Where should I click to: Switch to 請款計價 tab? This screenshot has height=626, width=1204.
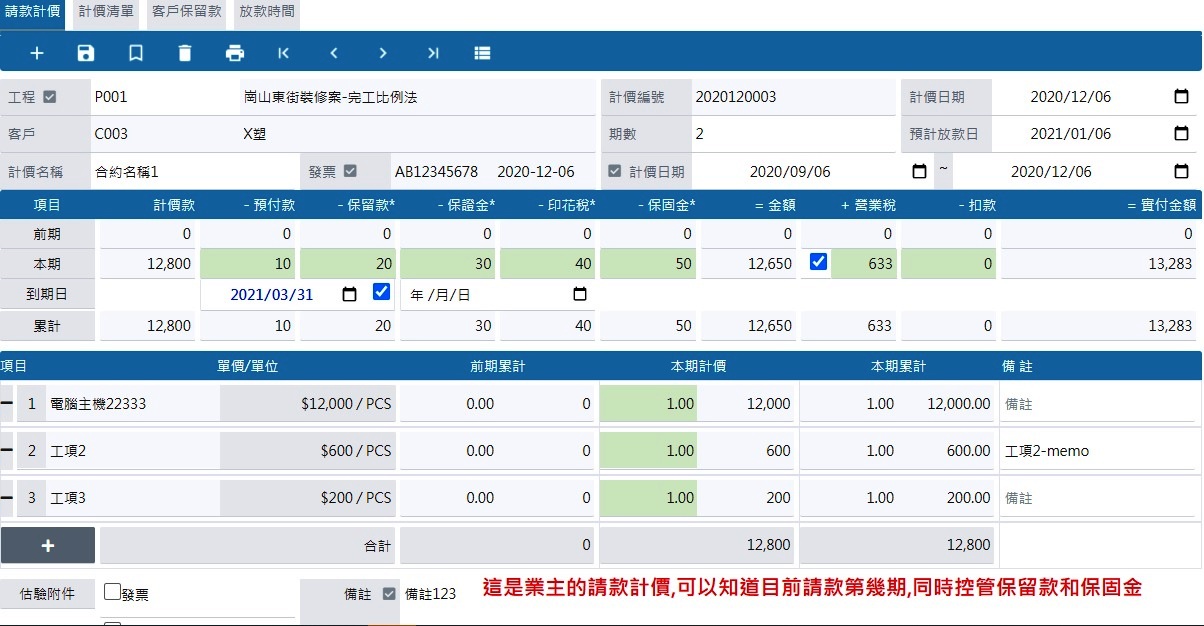tap(33, 12)
